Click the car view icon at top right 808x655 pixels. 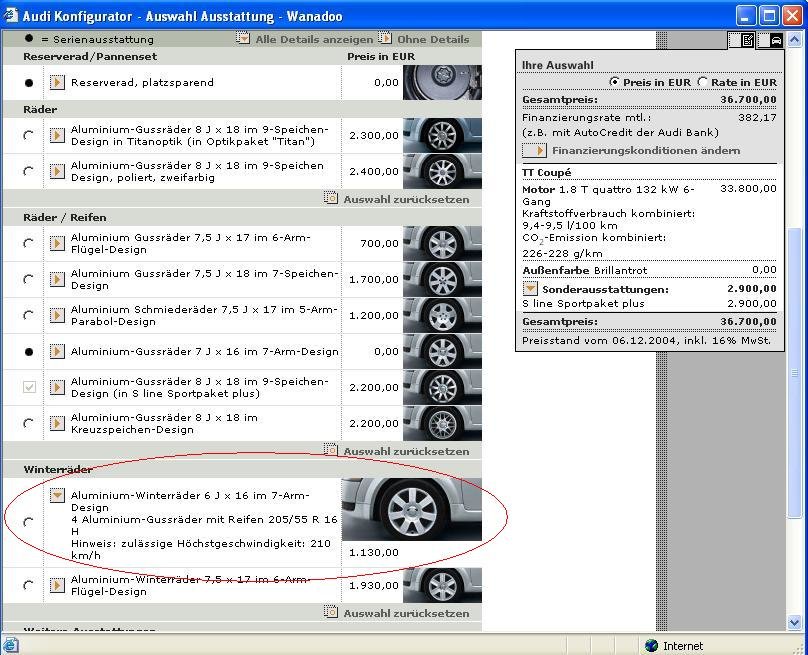pos(775,41)
